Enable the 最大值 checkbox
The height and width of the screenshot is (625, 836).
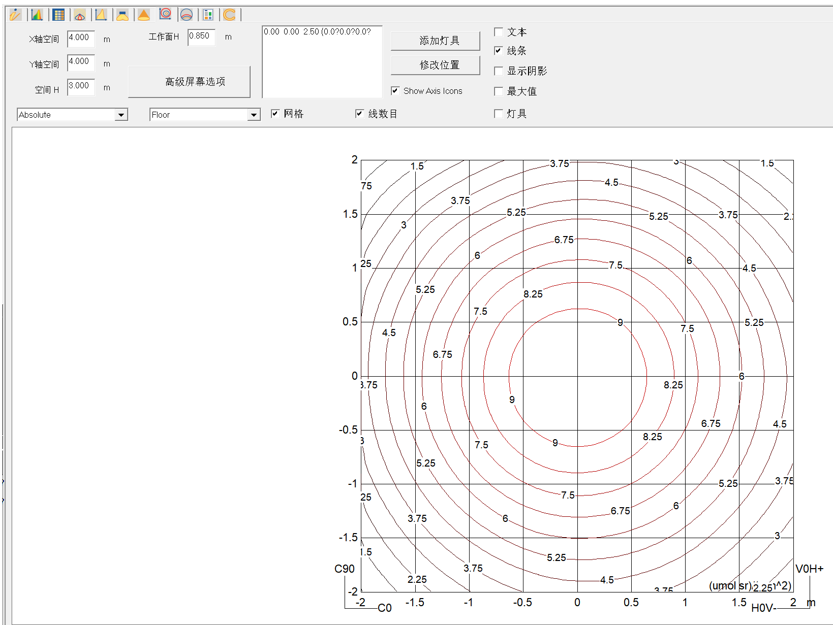click(x=499, y=91)
